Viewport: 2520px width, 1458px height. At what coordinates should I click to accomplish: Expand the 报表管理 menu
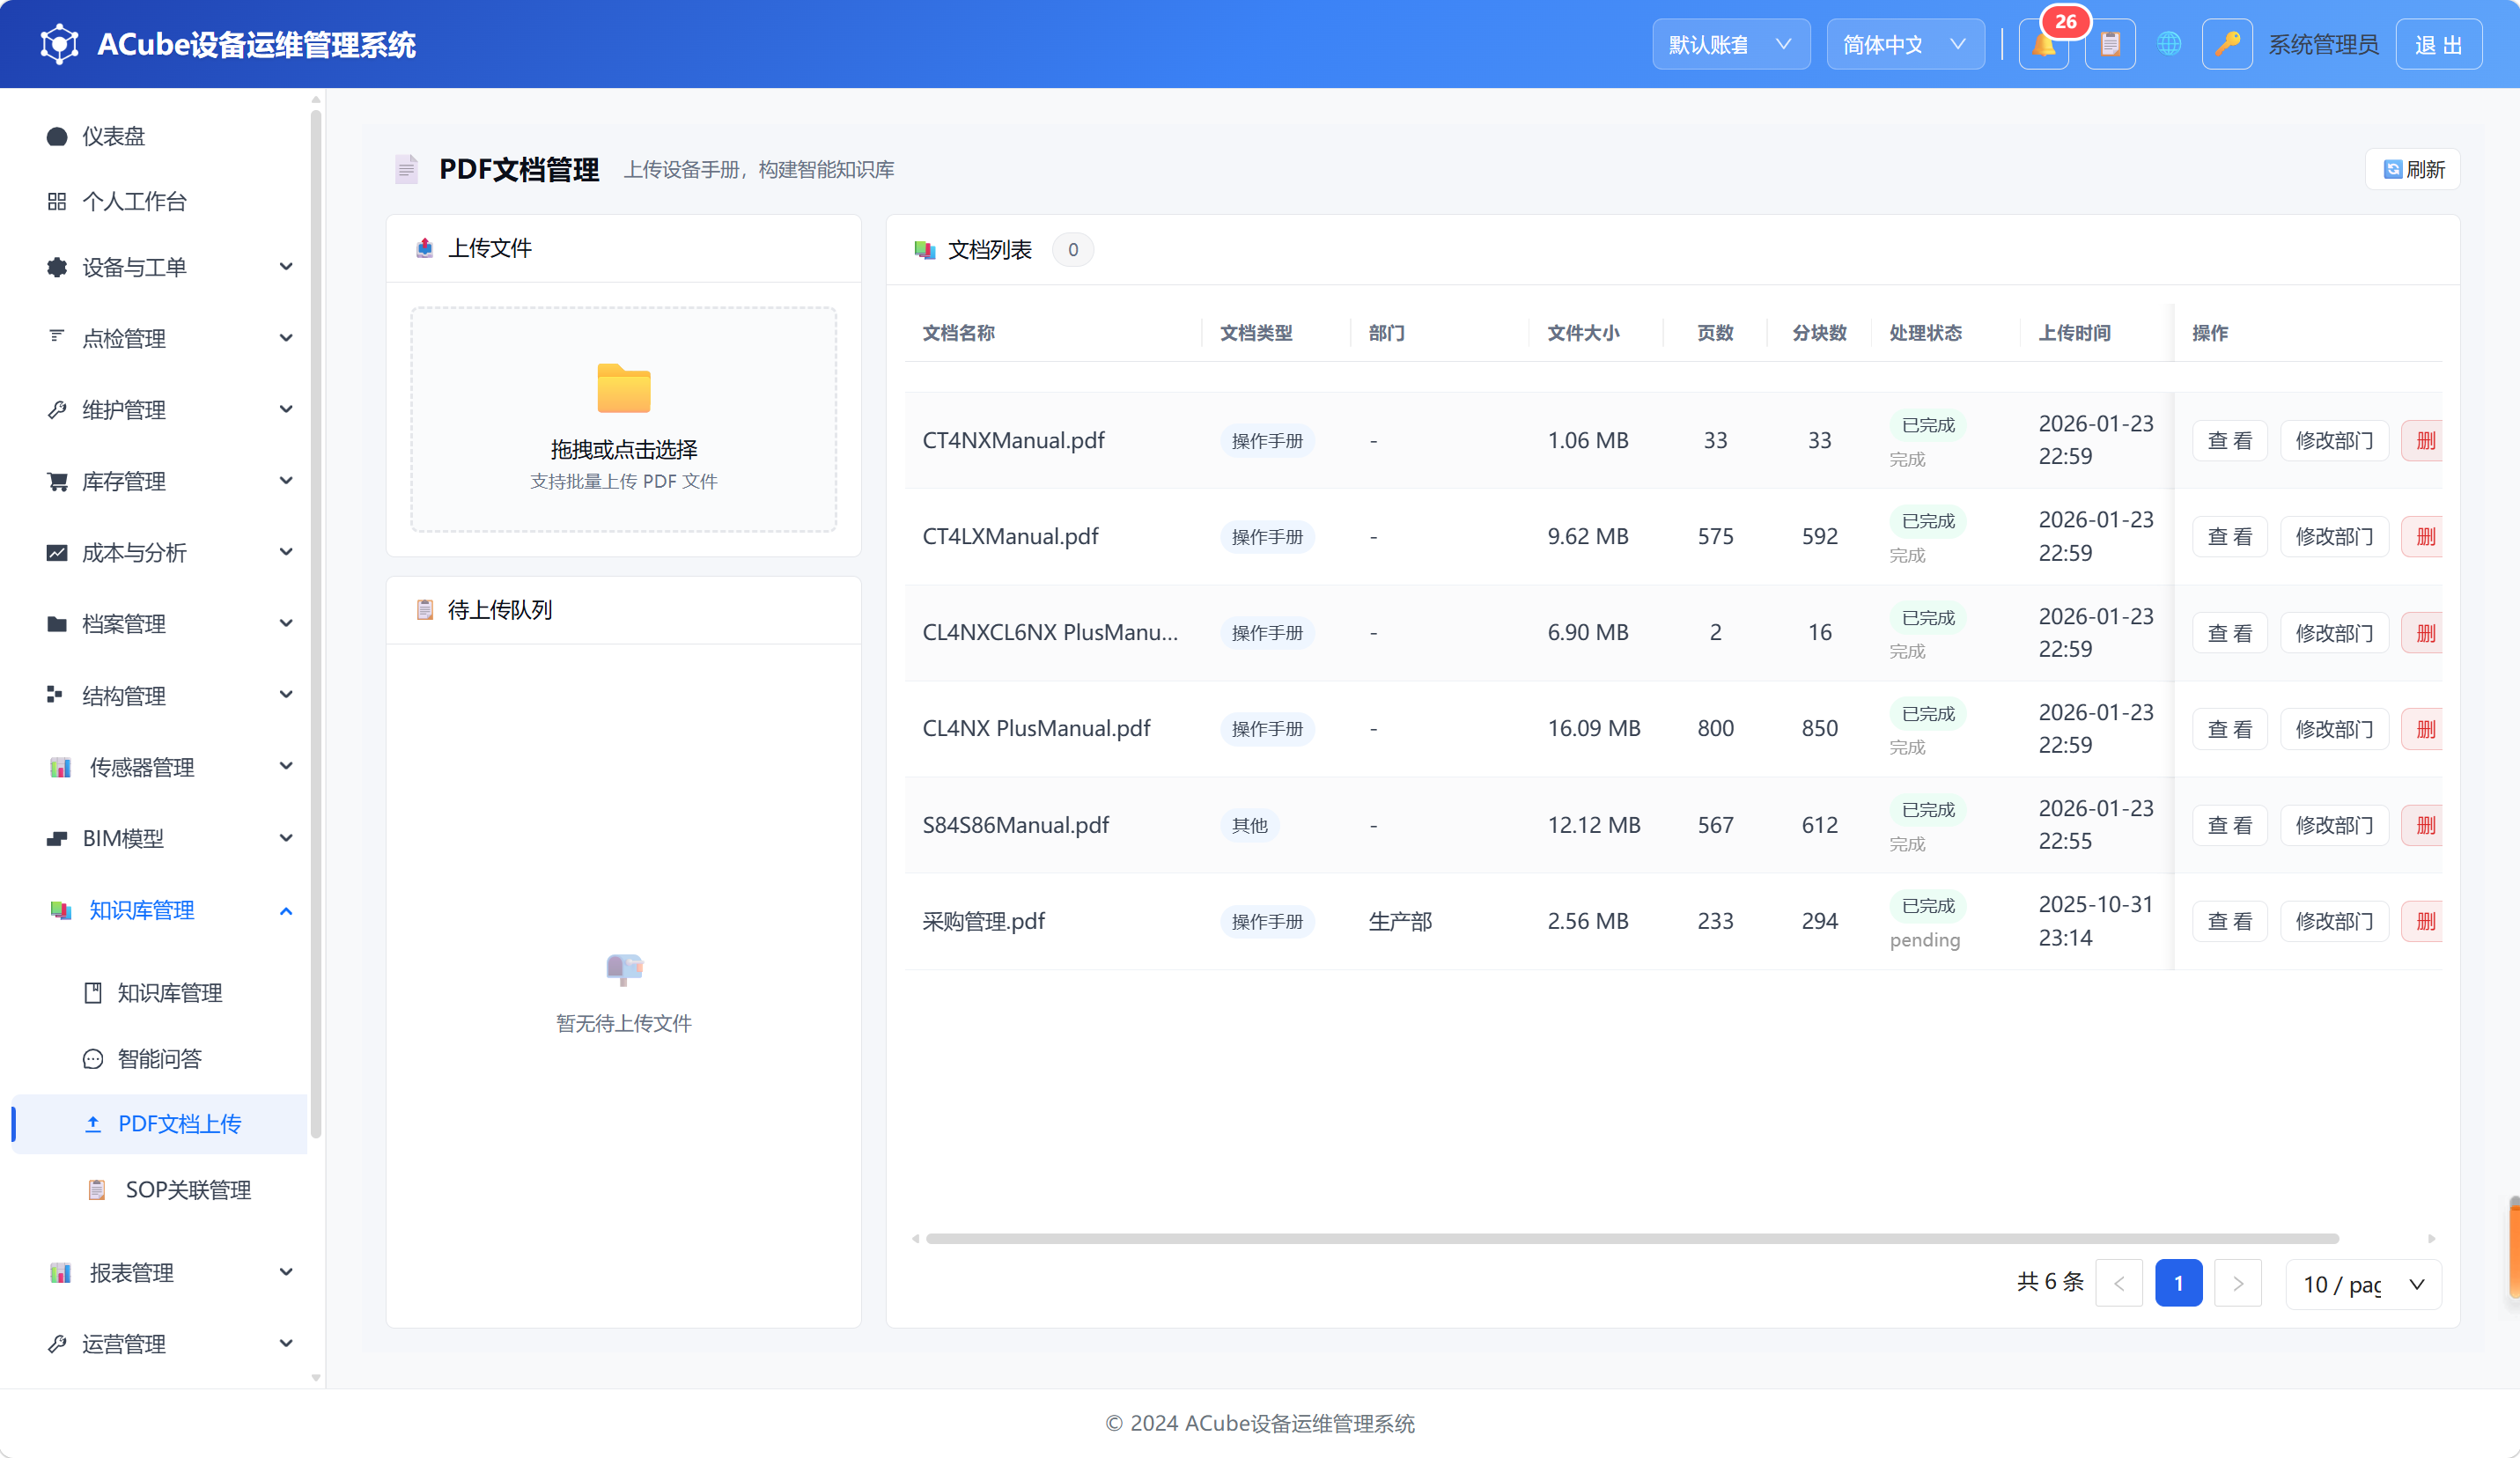[160, 1272]
